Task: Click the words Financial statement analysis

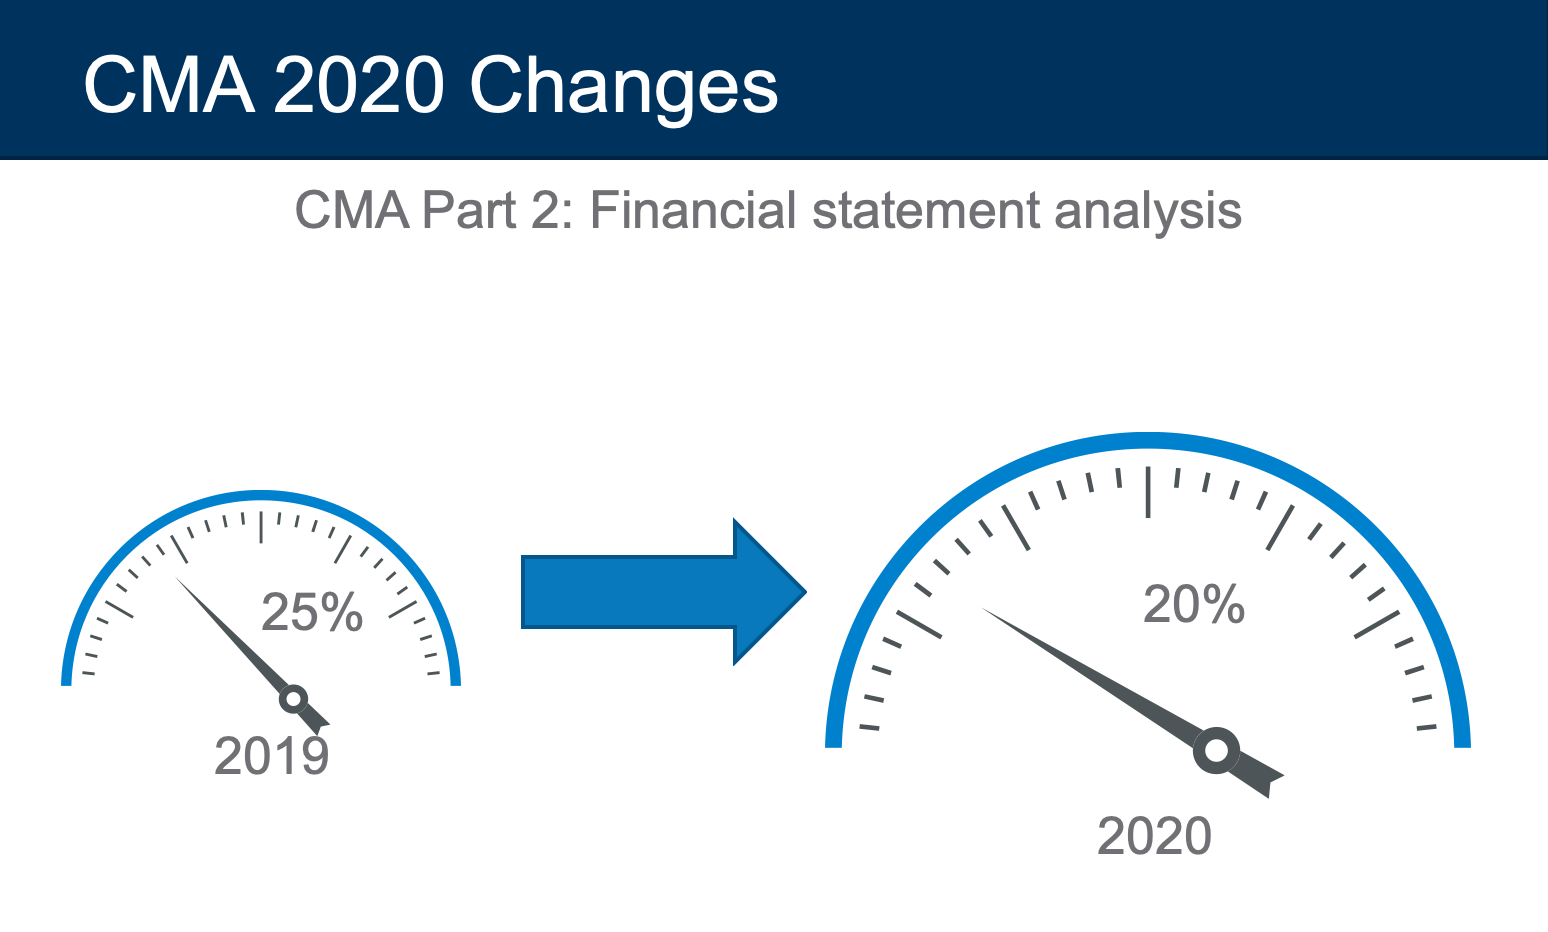Action: [x=916, y=211]
